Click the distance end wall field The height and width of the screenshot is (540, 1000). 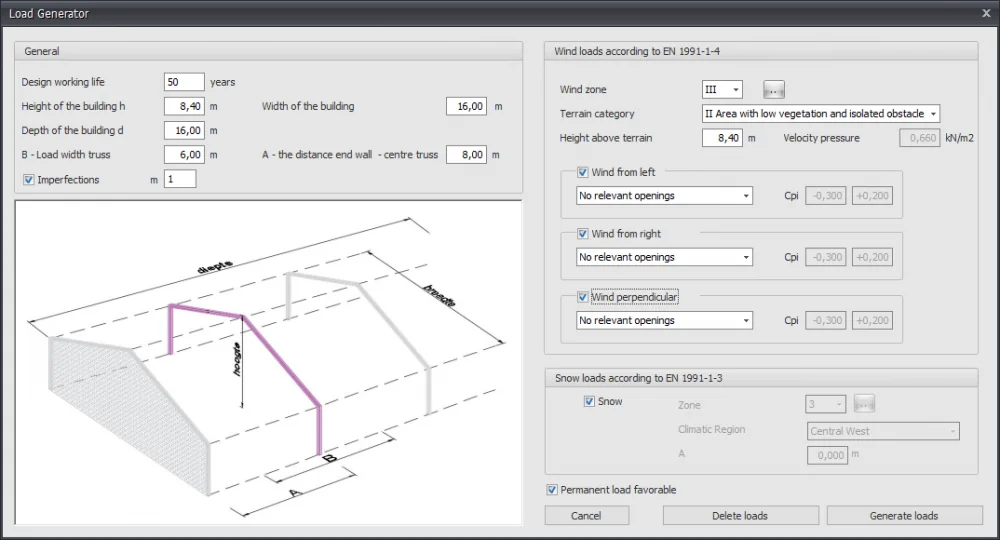click(x=467, y=155)
